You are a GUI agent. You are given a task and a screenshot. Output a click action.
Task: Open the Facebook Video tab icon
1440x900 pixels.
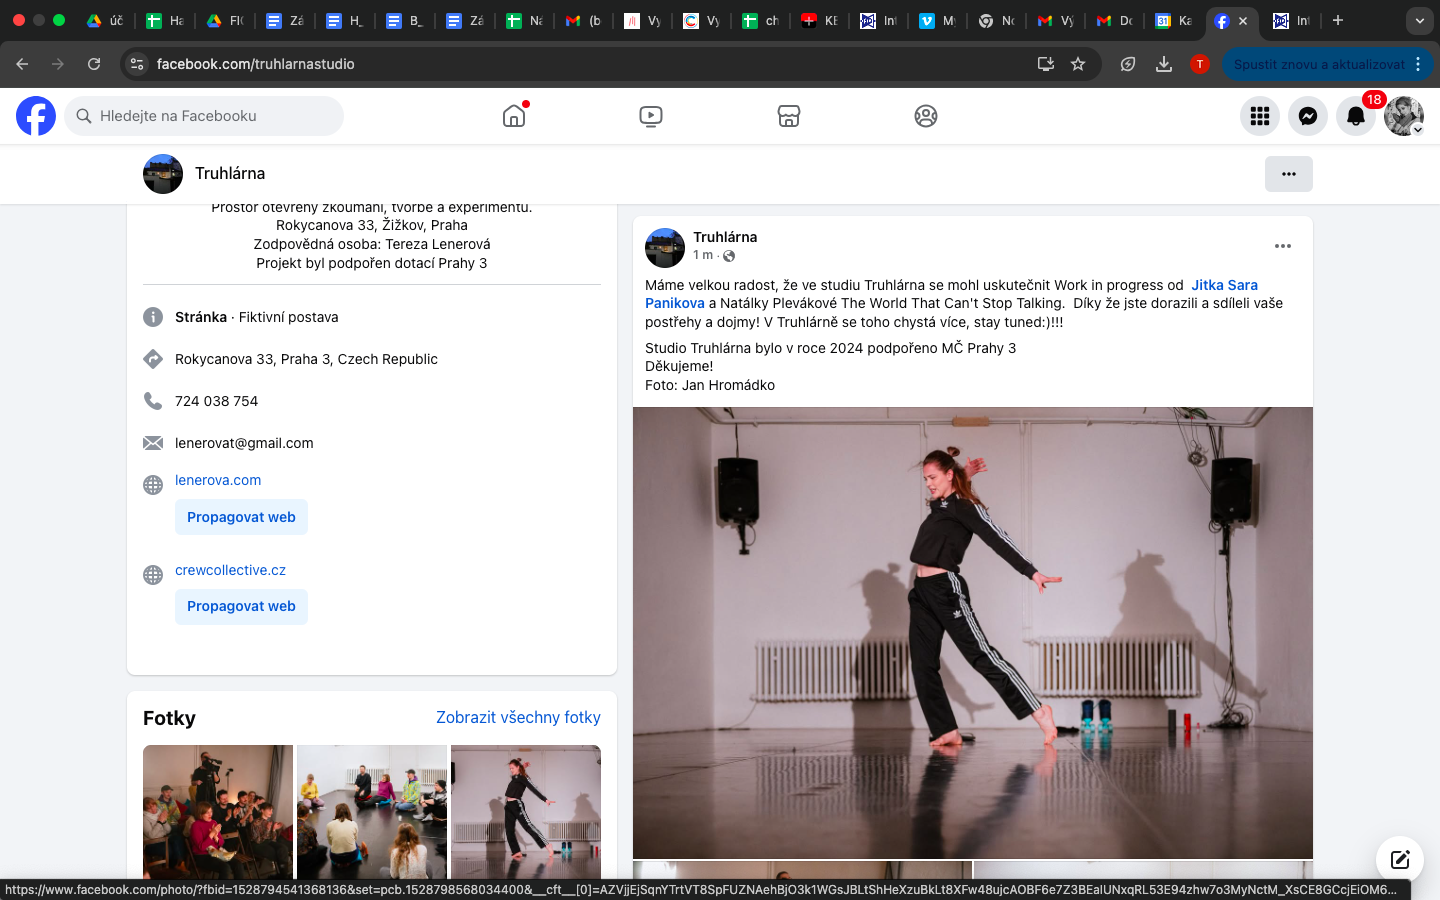click(651, 116)
